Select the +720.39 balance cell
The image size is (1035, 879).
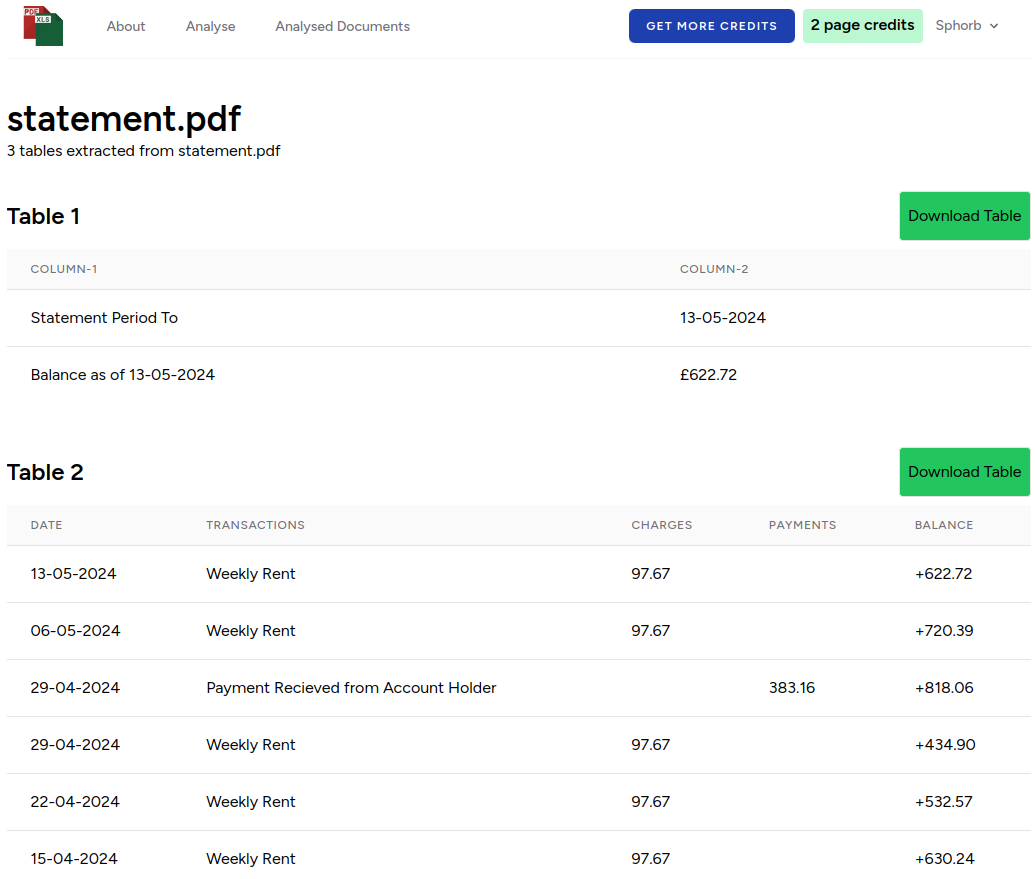943,631
